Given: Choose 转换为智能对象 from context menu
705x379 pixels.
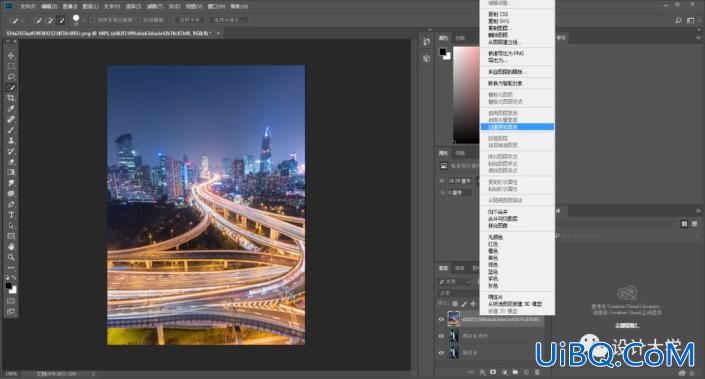Looking at the screenshot, I should tap(517, 84).
